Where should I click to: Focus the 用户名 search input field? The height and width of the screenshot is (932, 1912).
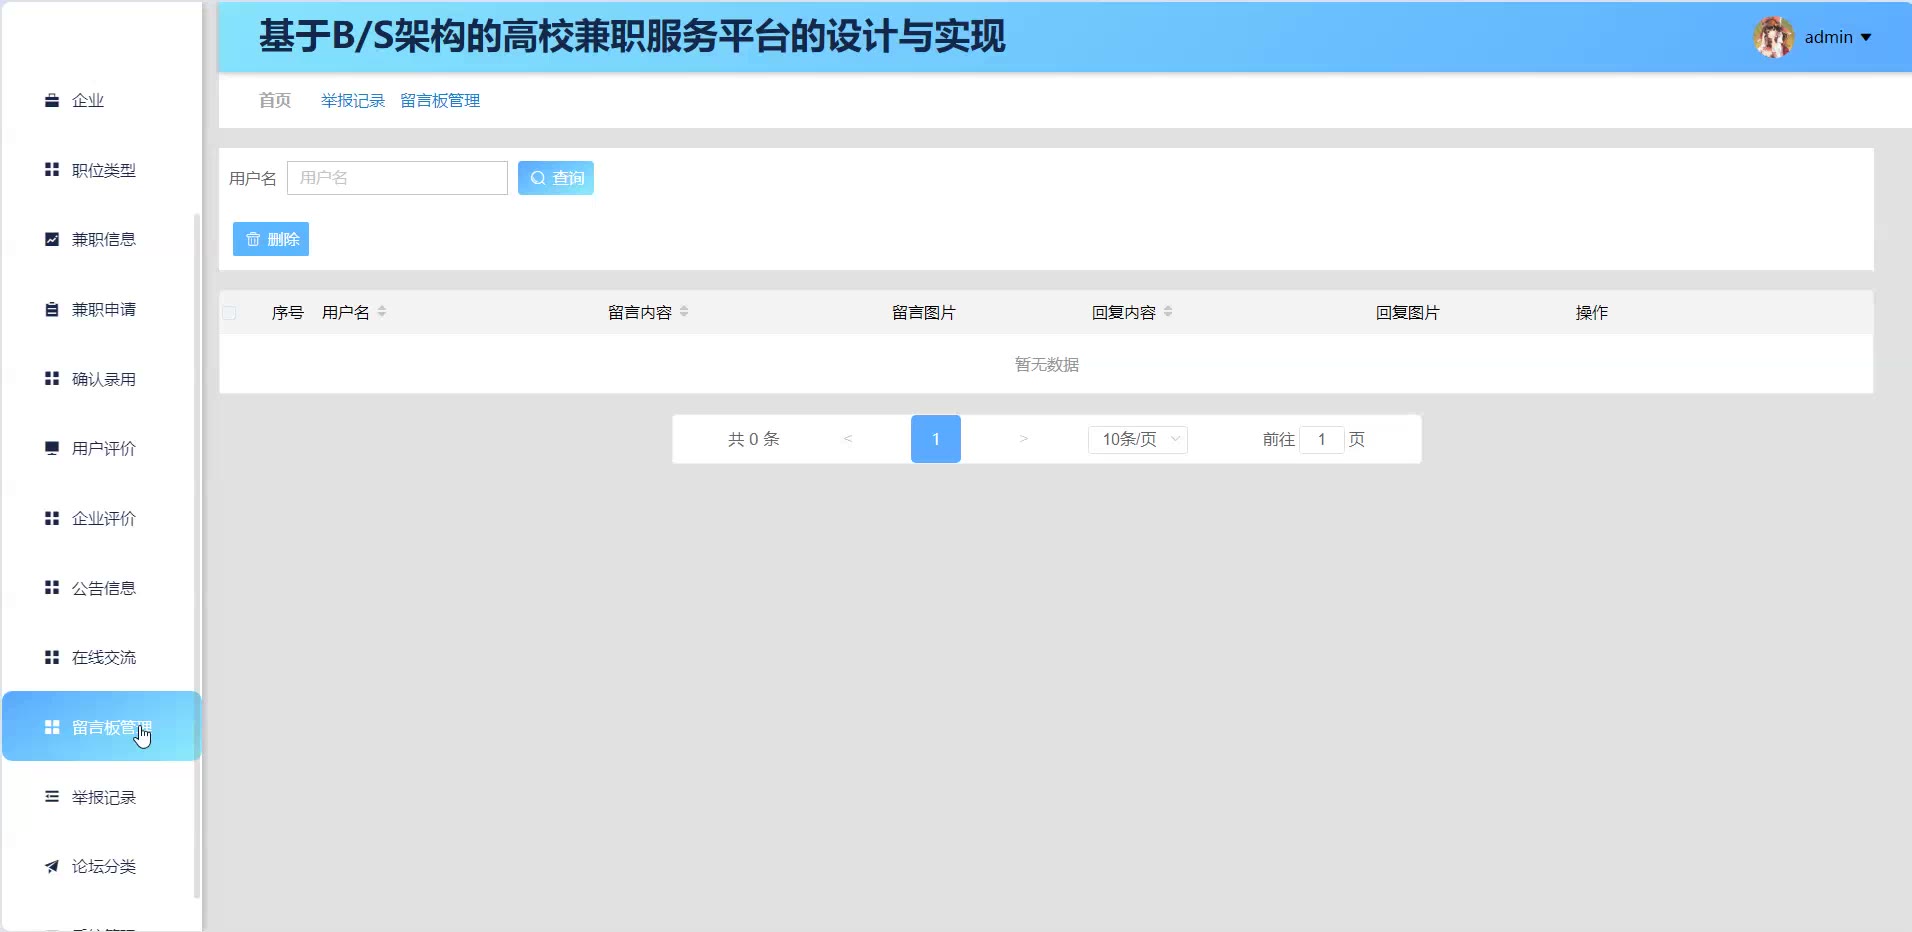point(397,178)
